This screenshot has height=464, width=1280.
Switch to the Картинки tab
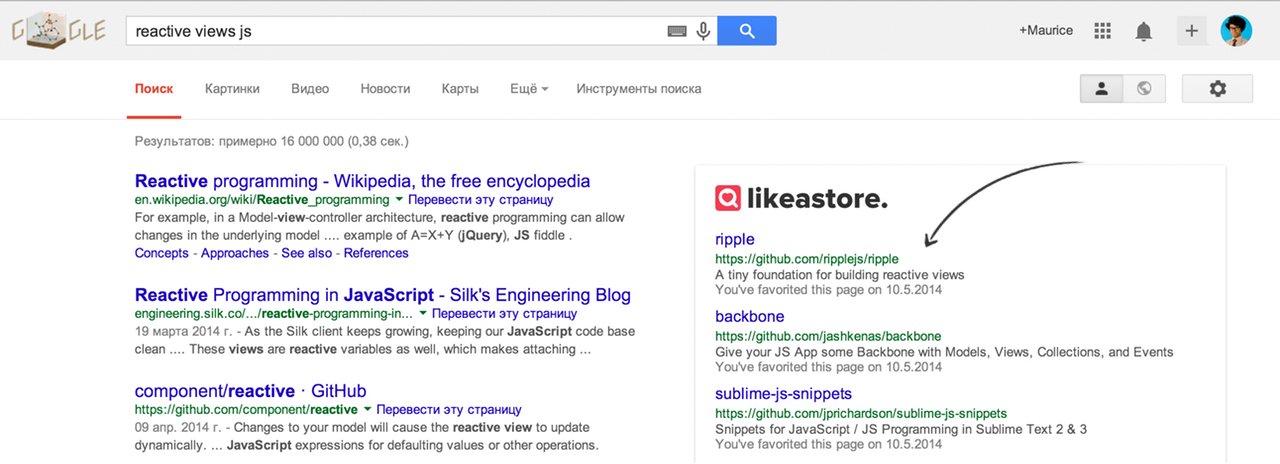click(x=232, y=88)
